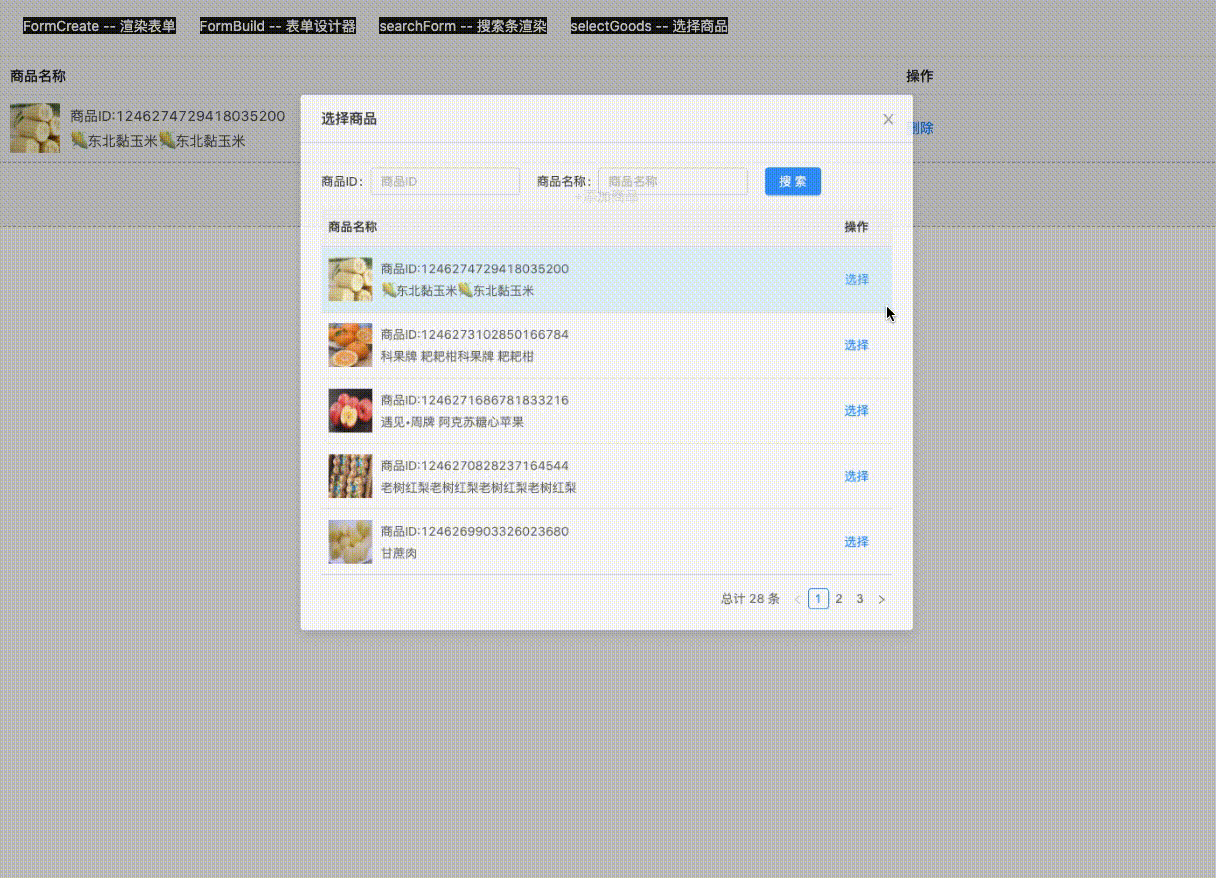
Task: Click text 商品ID:1246269903326023680
Action: click(475, 531)
